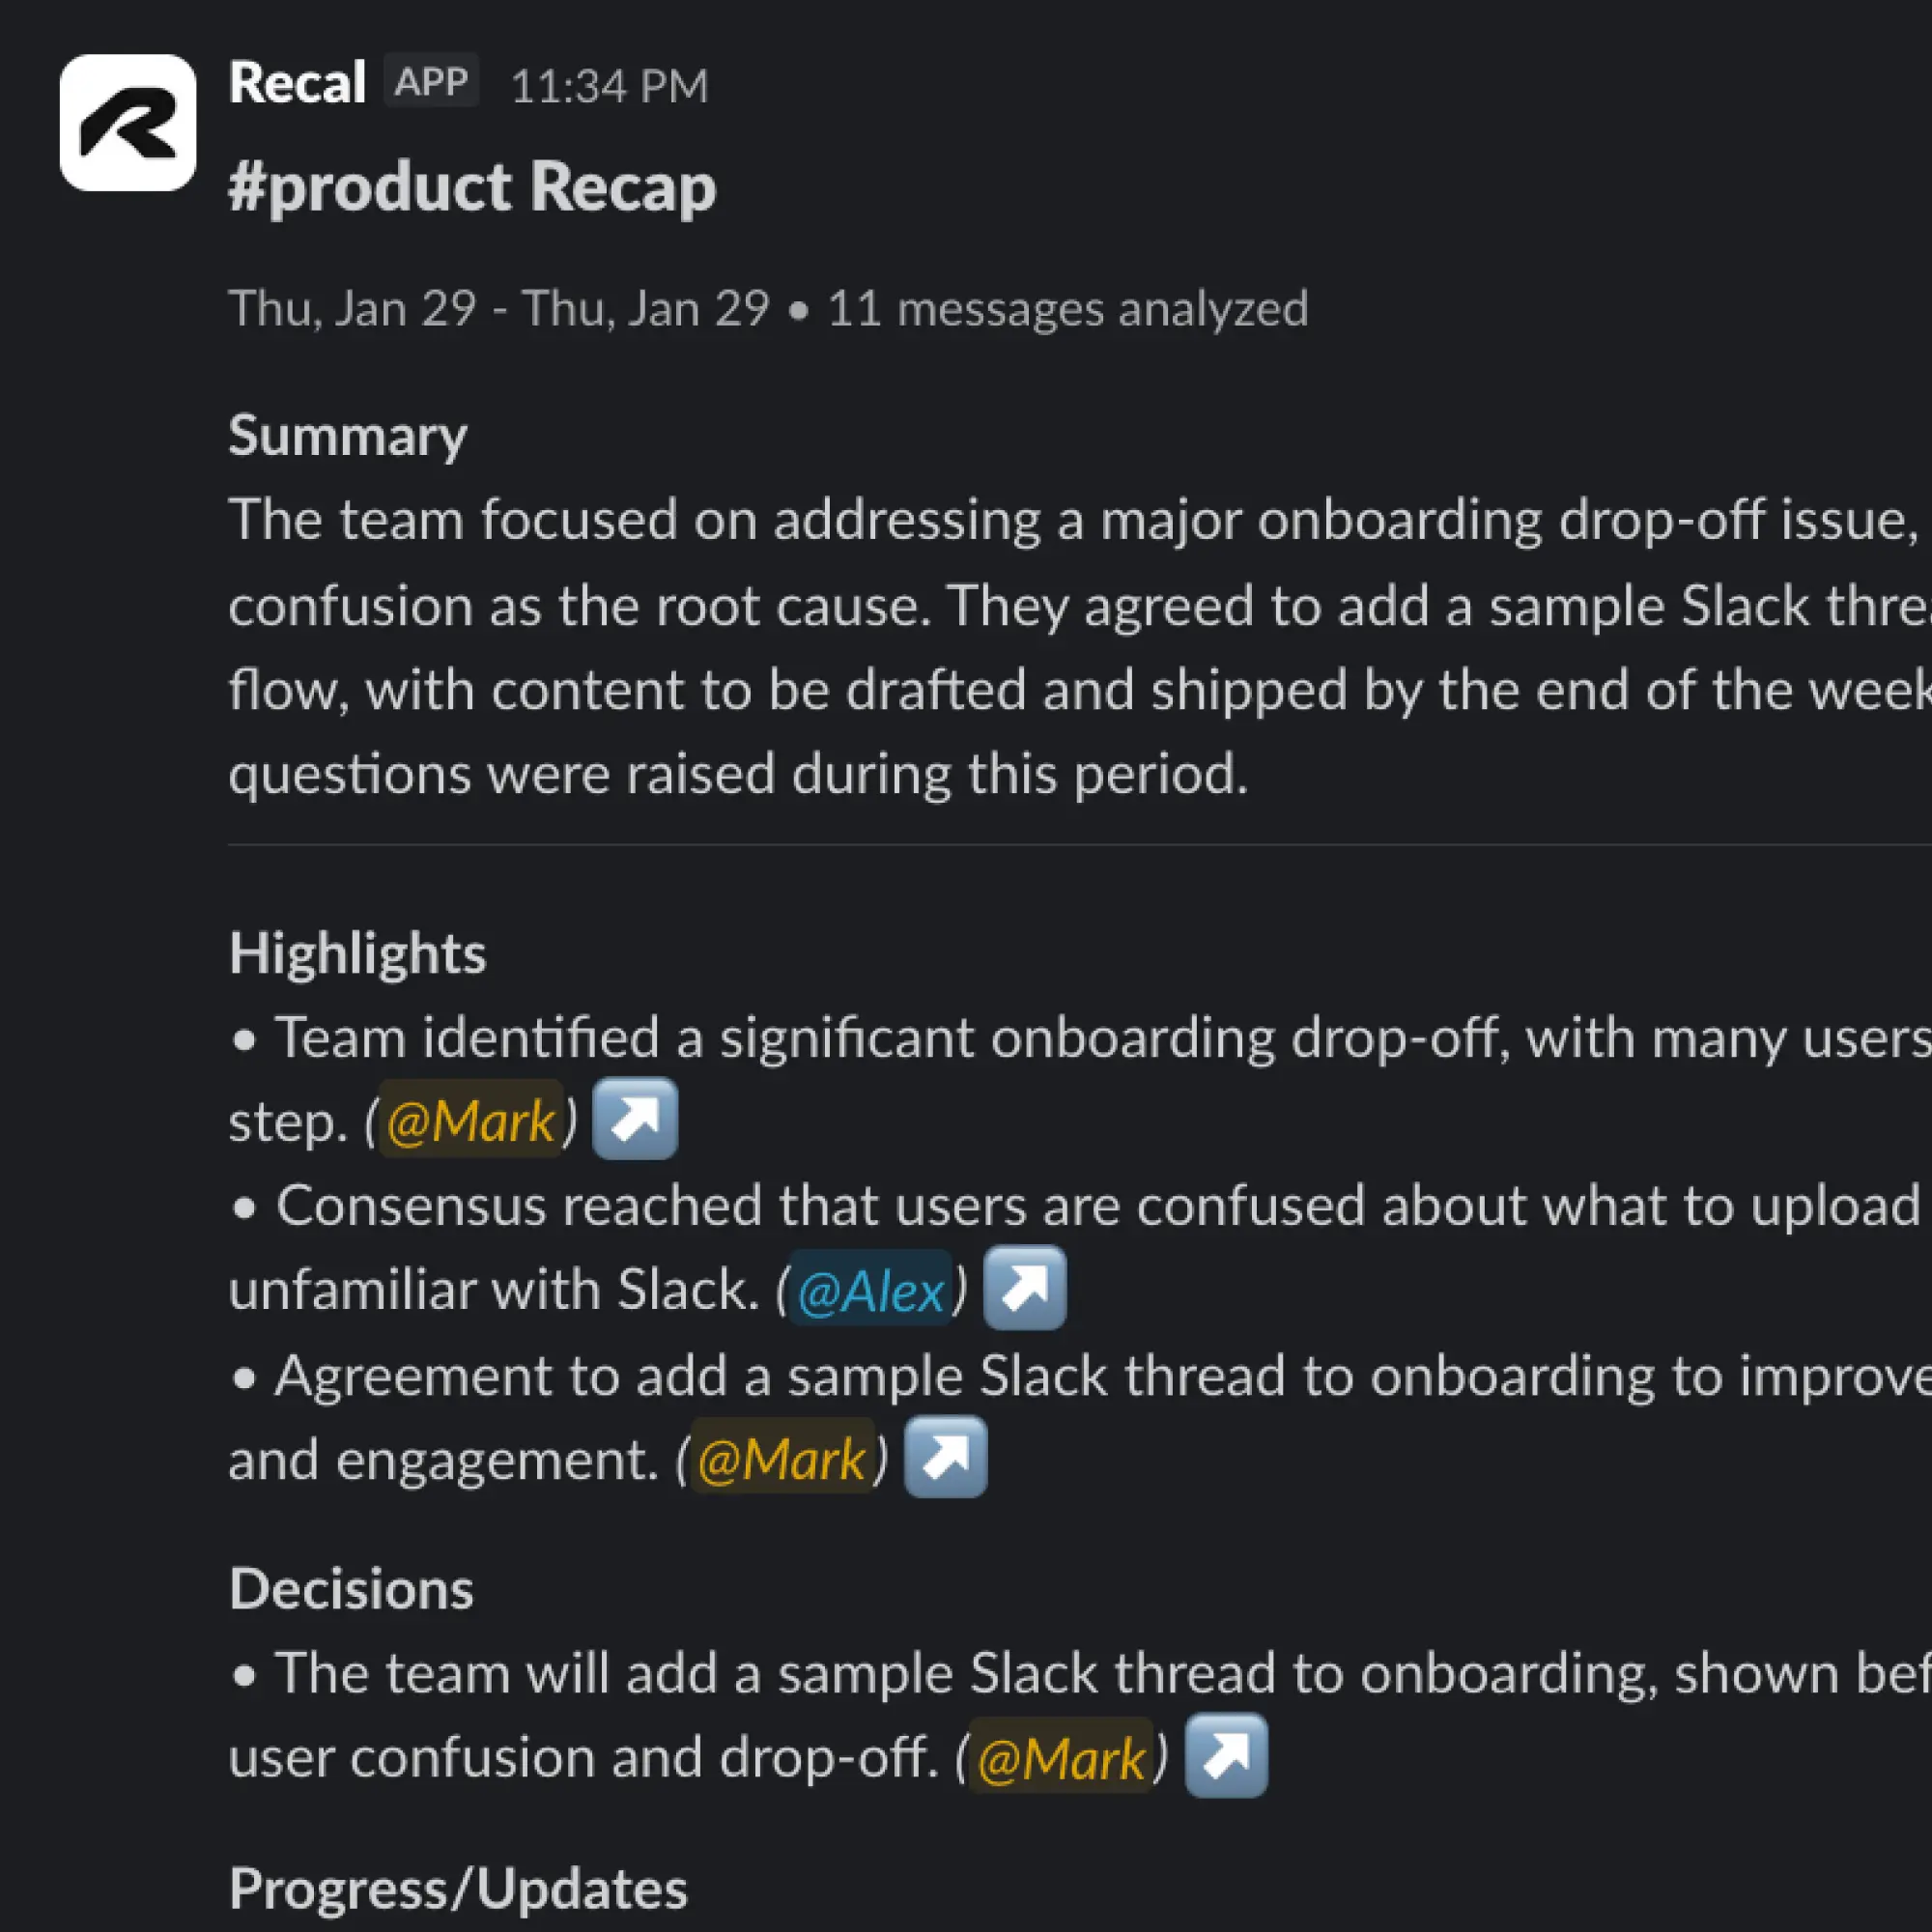1932x1932 pixels.
Task: Click the arrow icon beside @Mark under Decisions
Action: coord(1225,1756)
